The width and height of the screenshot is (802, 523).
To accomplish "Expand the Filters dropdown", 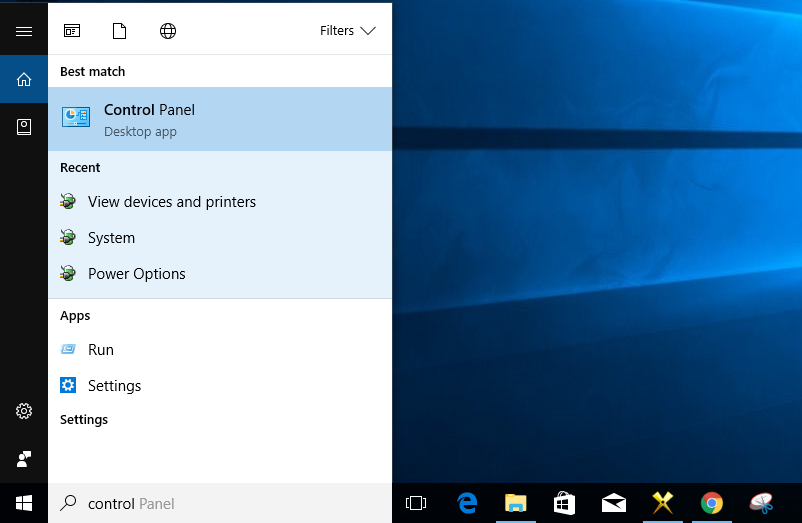I will [x=348, y=31].
